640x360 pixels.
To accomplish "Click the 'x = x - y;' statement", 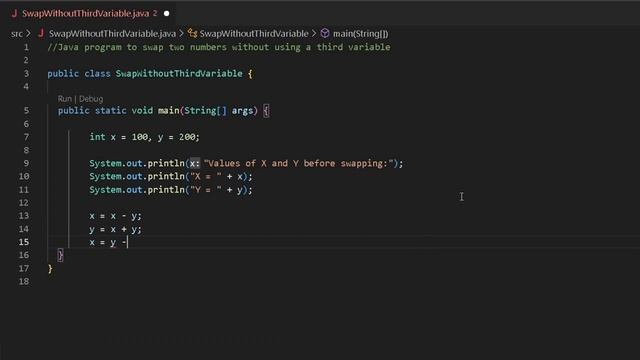I will point(115,216).
